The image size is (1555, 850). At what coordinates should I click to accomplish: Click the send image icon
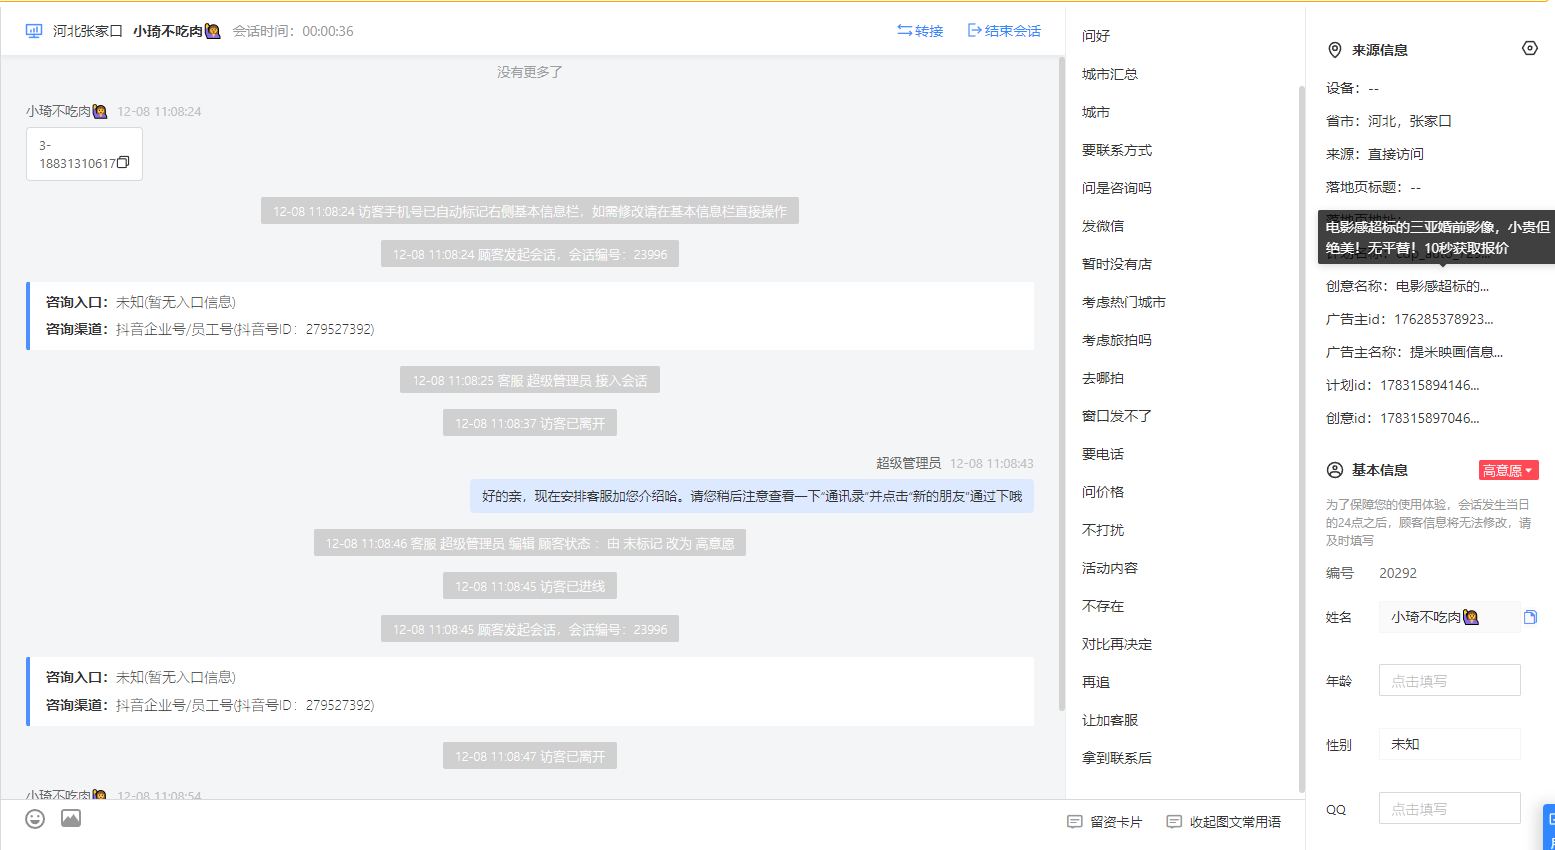71,818
